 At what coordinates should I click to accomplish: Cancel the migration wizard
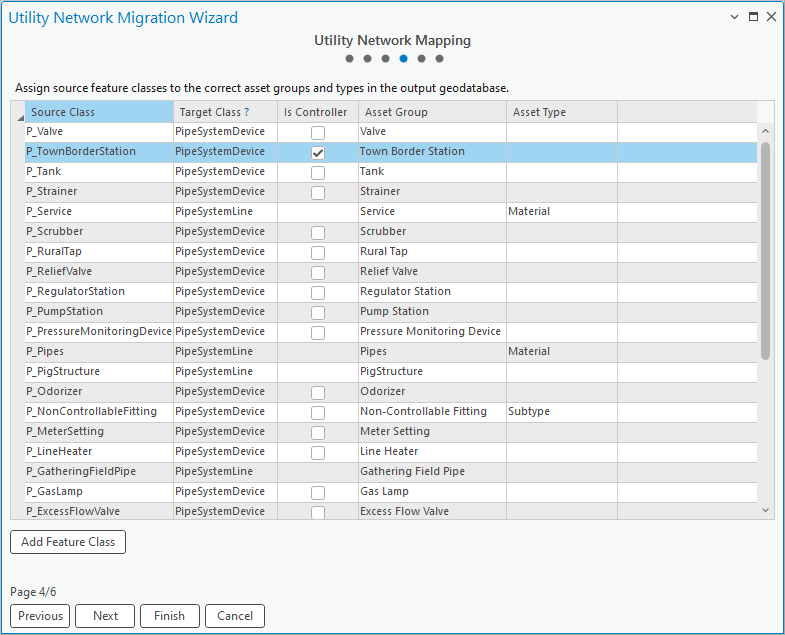[x=235, y=616]
